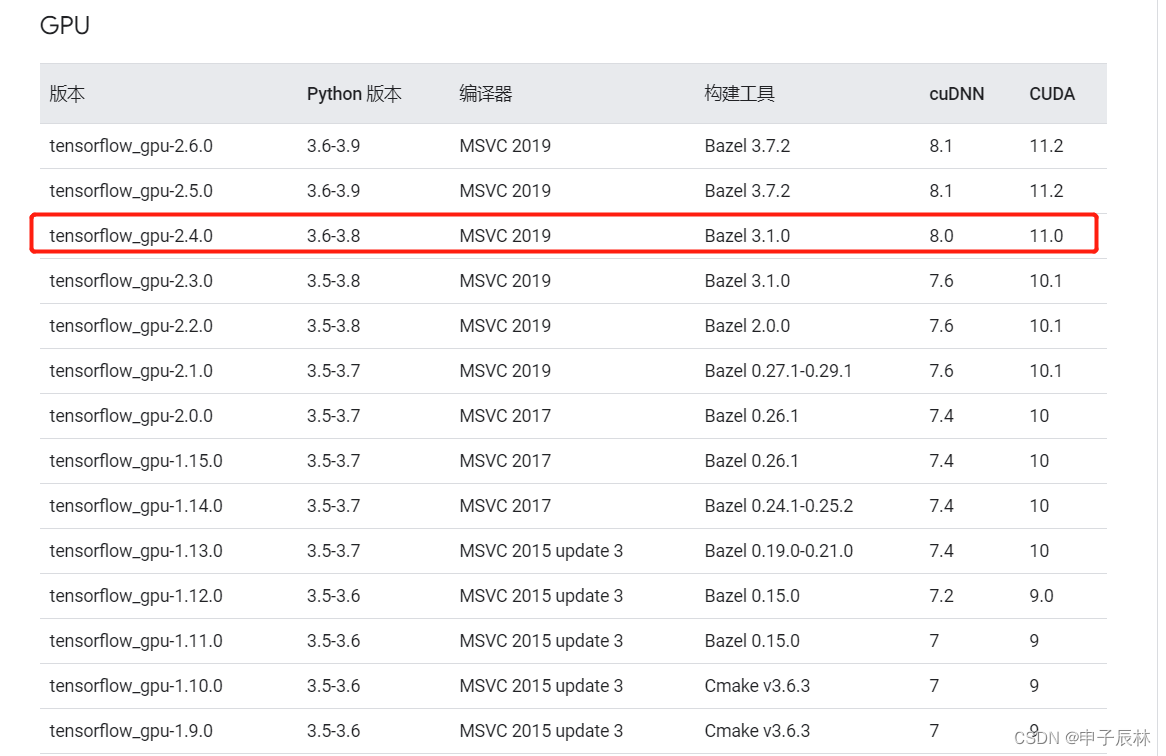
Task: Select the tensorflow_gpu-2.5.0 cell
Action: pos(131,191)
